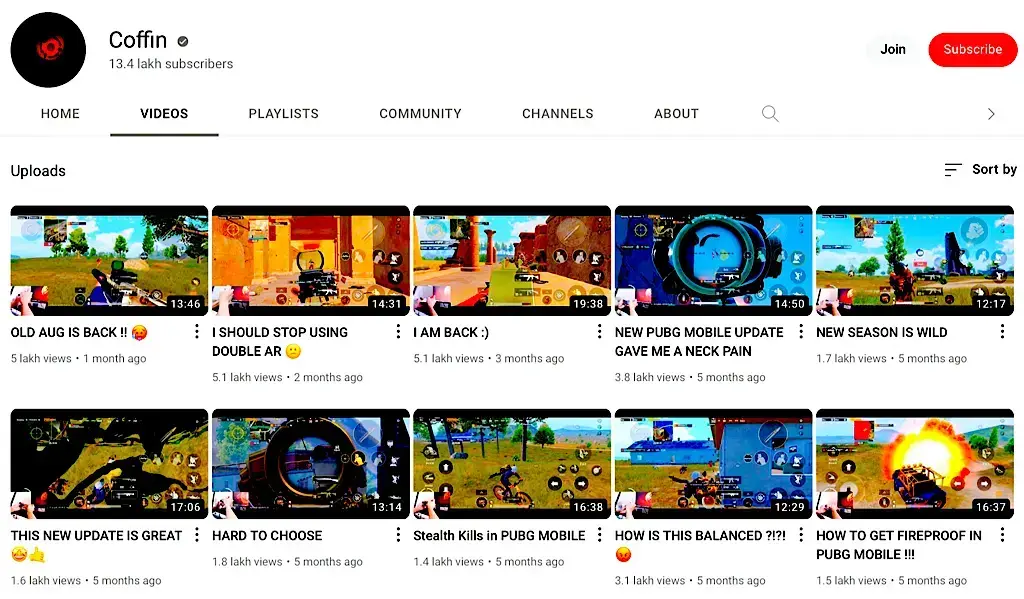
Task: Open options for THIS NEW UPDATE IS GREAT
Action: tap(197, 535)
